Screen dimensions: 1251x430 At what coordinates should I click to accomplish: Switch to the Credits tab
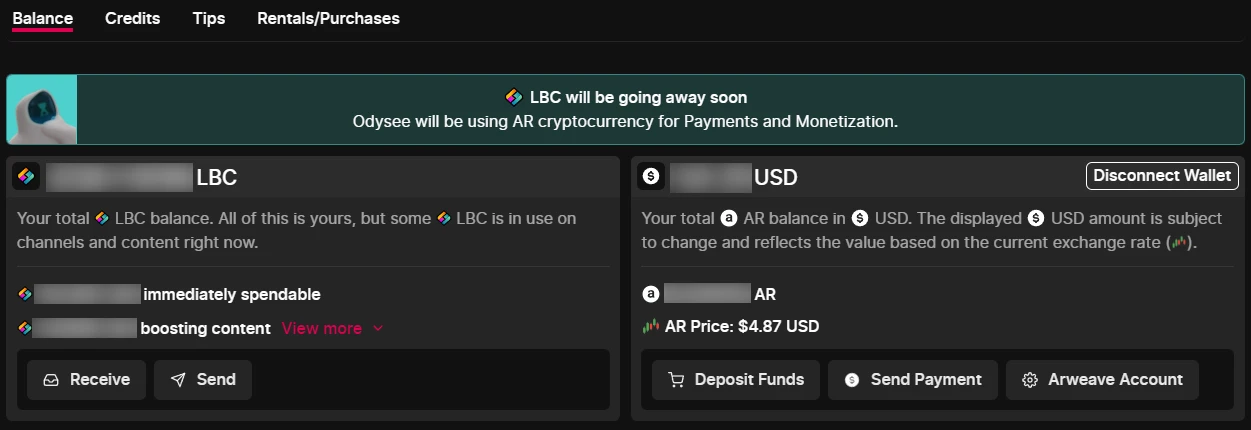pos(132,18)
